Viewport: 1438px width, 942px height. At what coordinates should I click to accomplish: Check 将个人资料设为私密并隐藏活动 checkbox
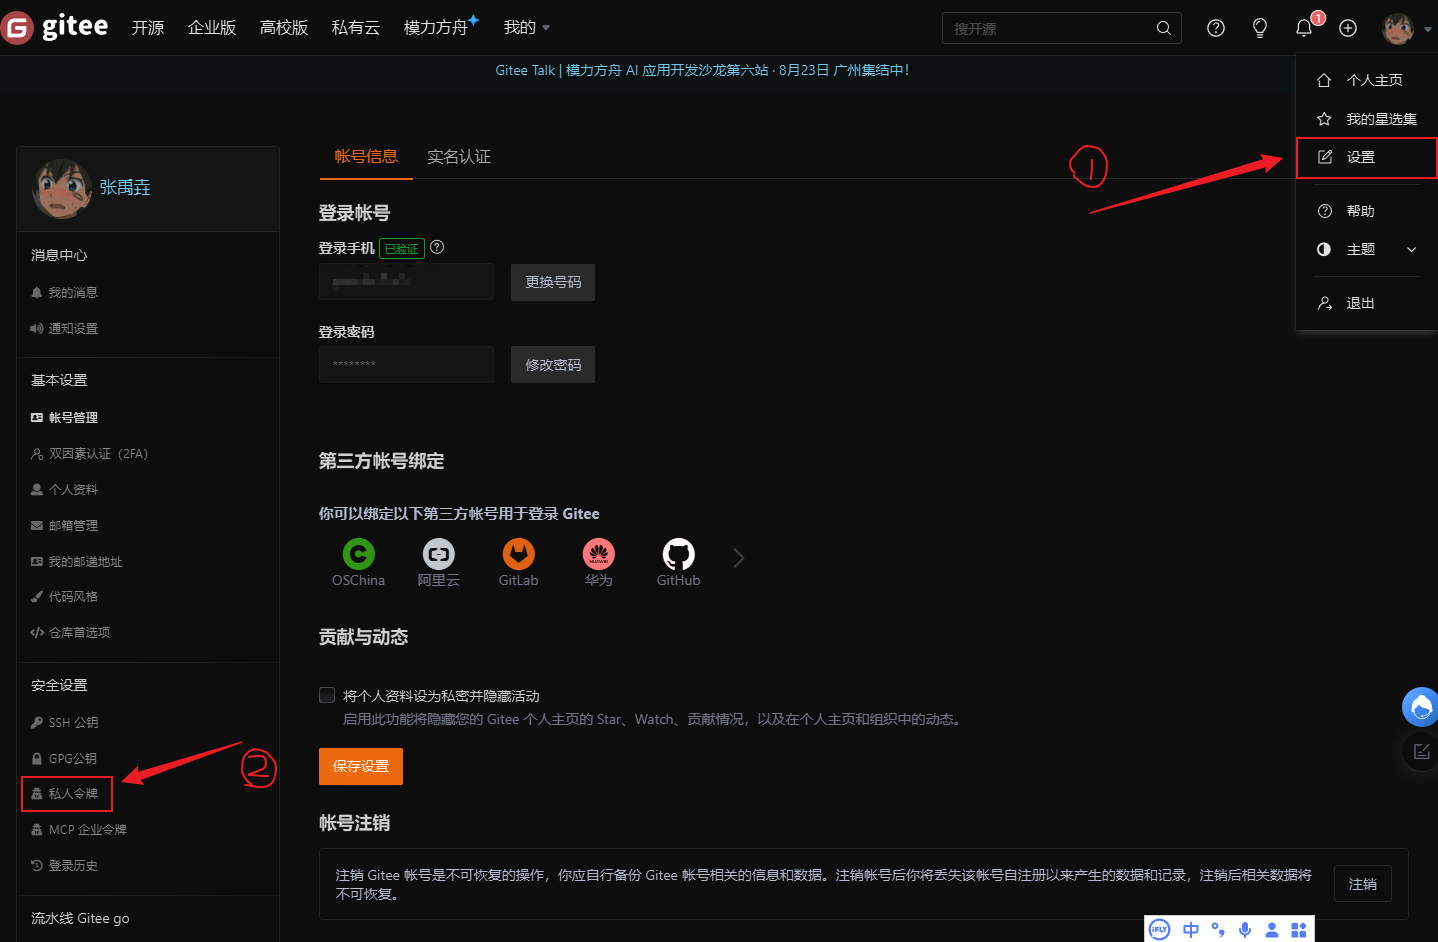[x=327, y=695]
